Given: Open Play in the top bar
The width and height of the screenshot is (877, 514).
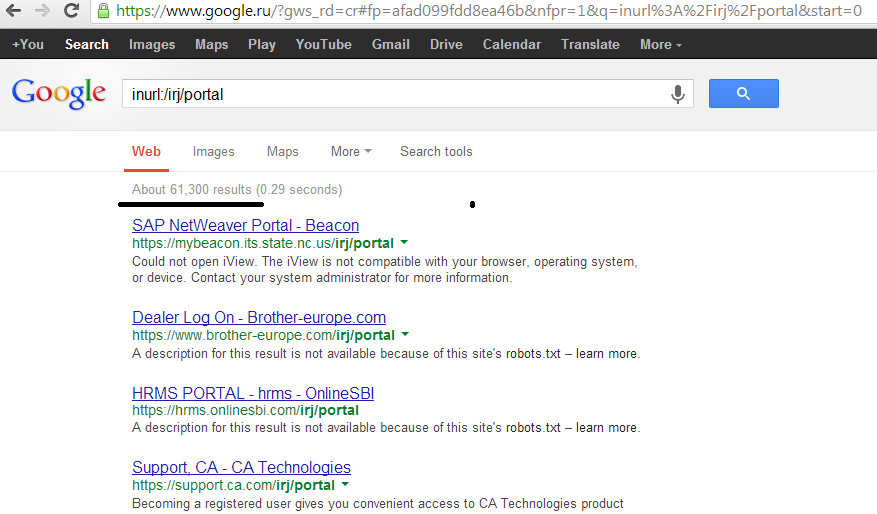Looking at the screenshot, I should [262, 45].
